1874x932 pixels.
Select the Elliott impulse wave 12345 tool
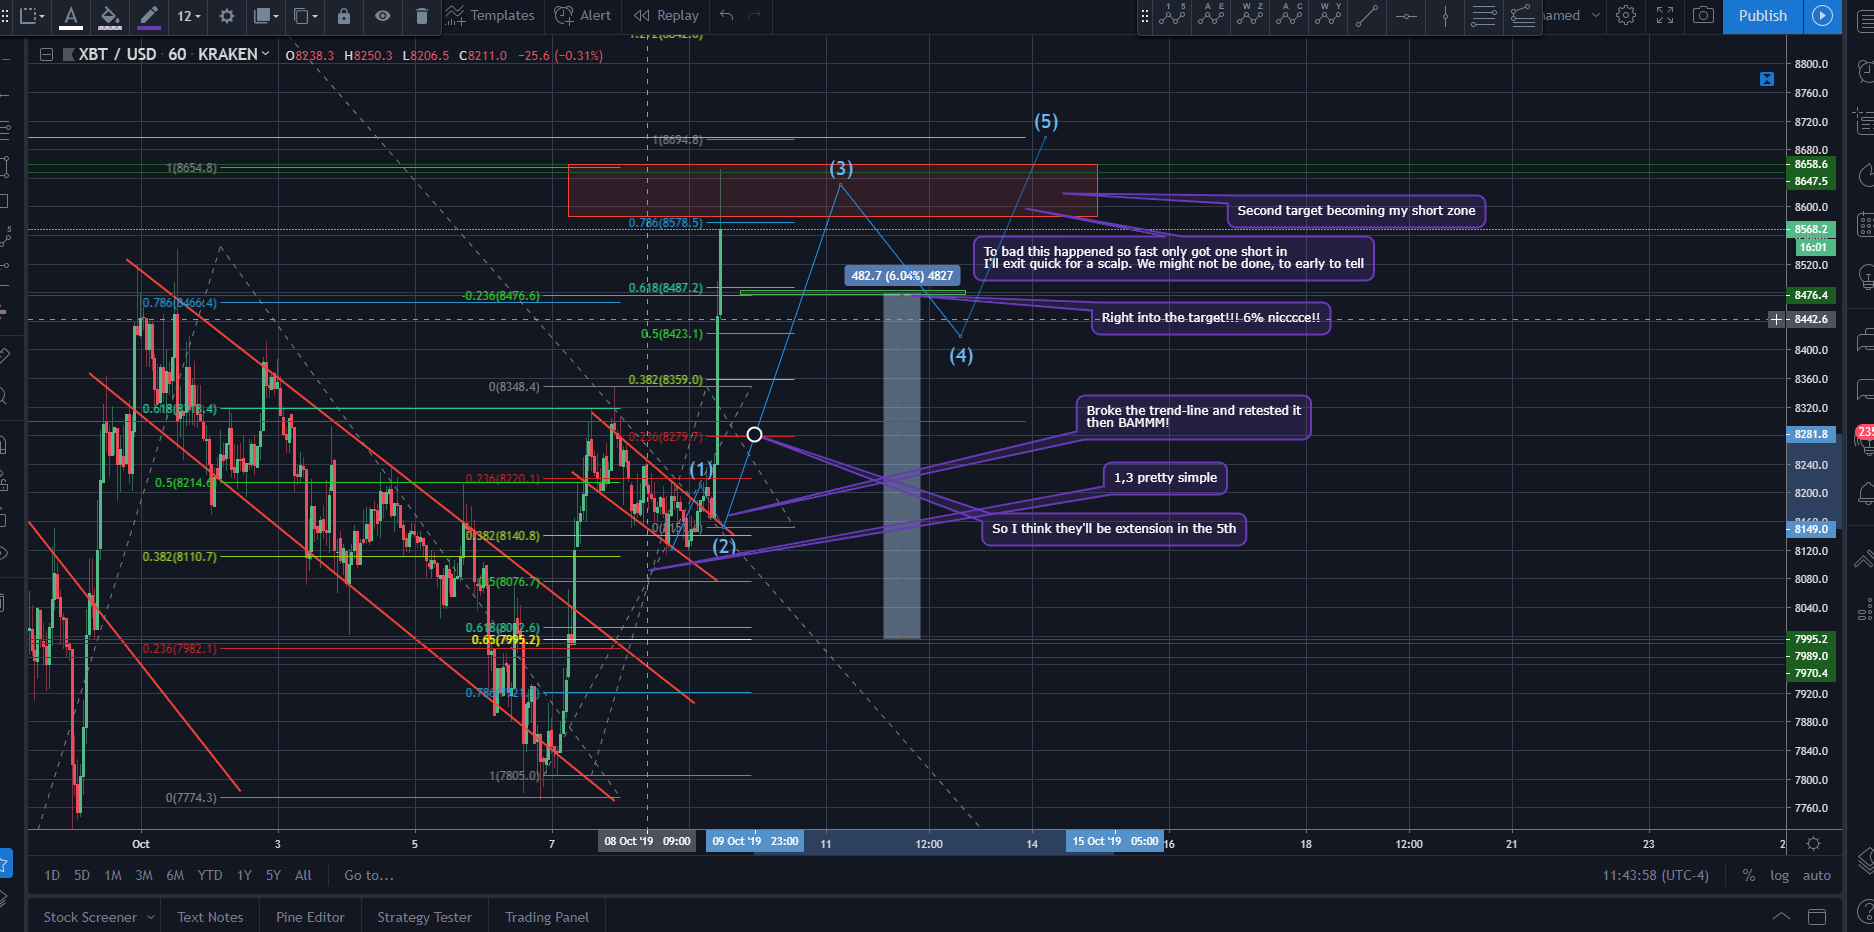(1172, 15)
